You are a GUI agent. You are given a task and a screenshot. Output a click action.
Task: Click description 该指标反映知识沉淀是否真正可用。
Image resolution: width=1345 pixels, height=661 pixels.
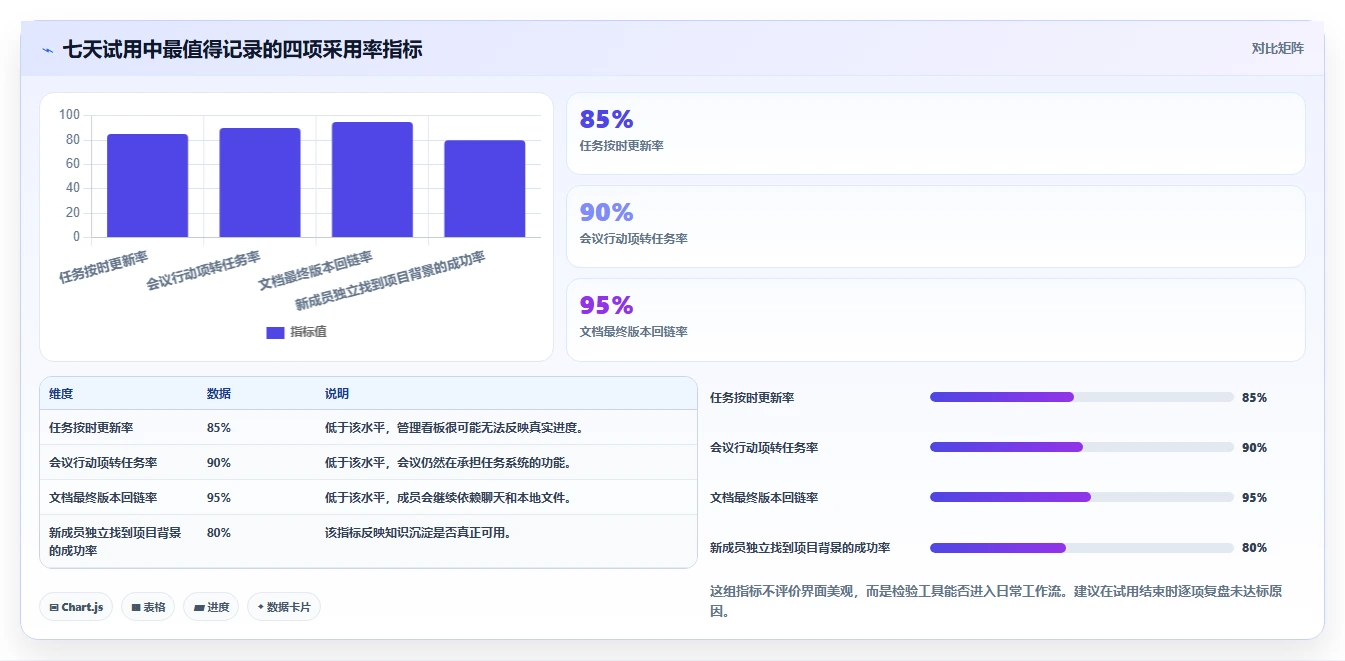pos(418,533)
